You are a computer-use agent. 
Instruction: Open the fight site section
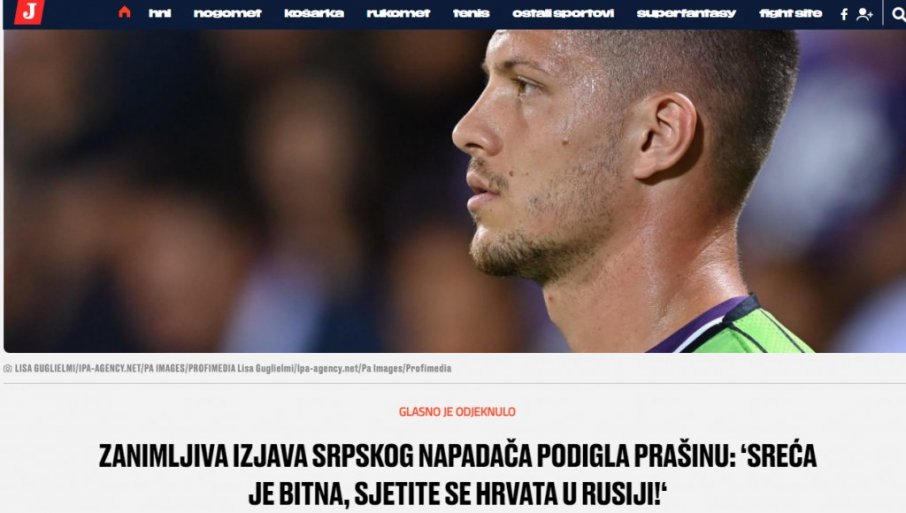click(x=790, y=13)
